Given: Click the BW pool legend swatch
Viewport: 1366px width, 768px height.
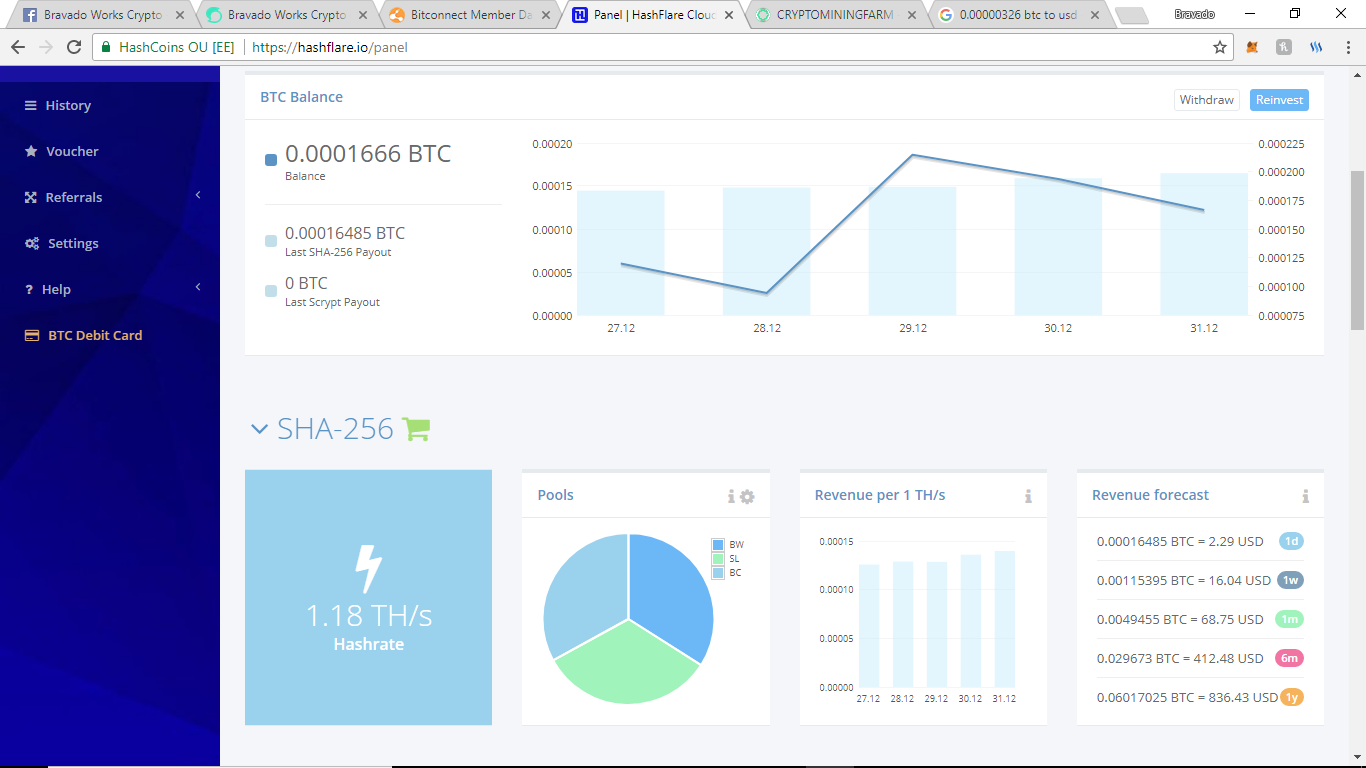Looking at the screenshot, I should pyautogui.click(x=717, y=545).
